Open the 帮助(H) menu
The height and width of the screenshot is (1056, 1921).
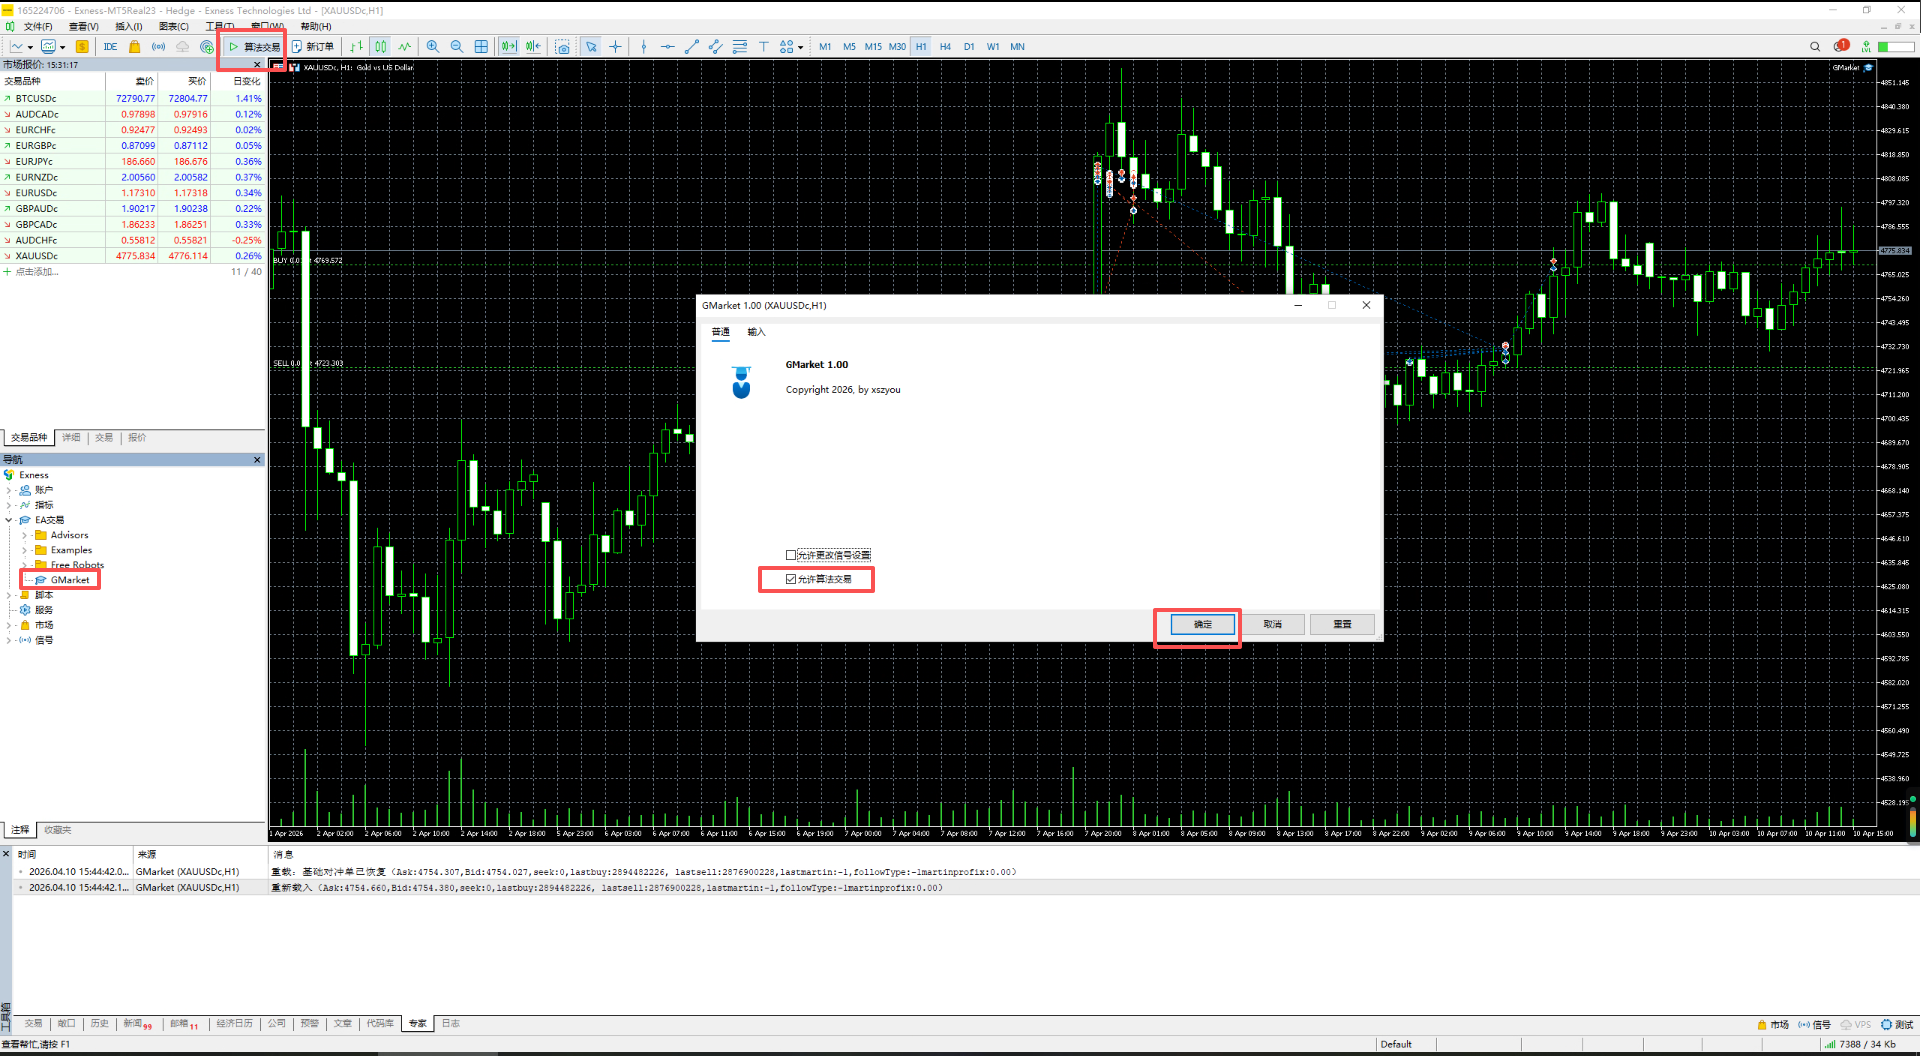pyautogui.click(x=316, y=27)
